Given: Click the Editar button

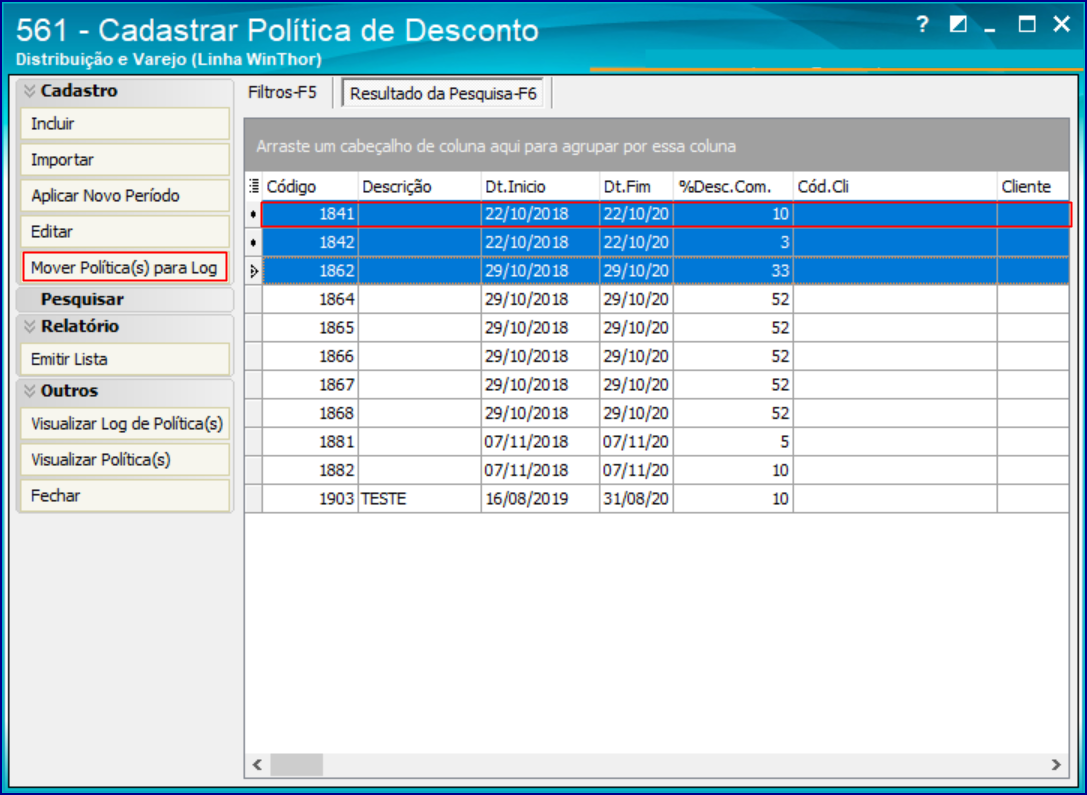Looking at the screenshot, I should [125, 232].
